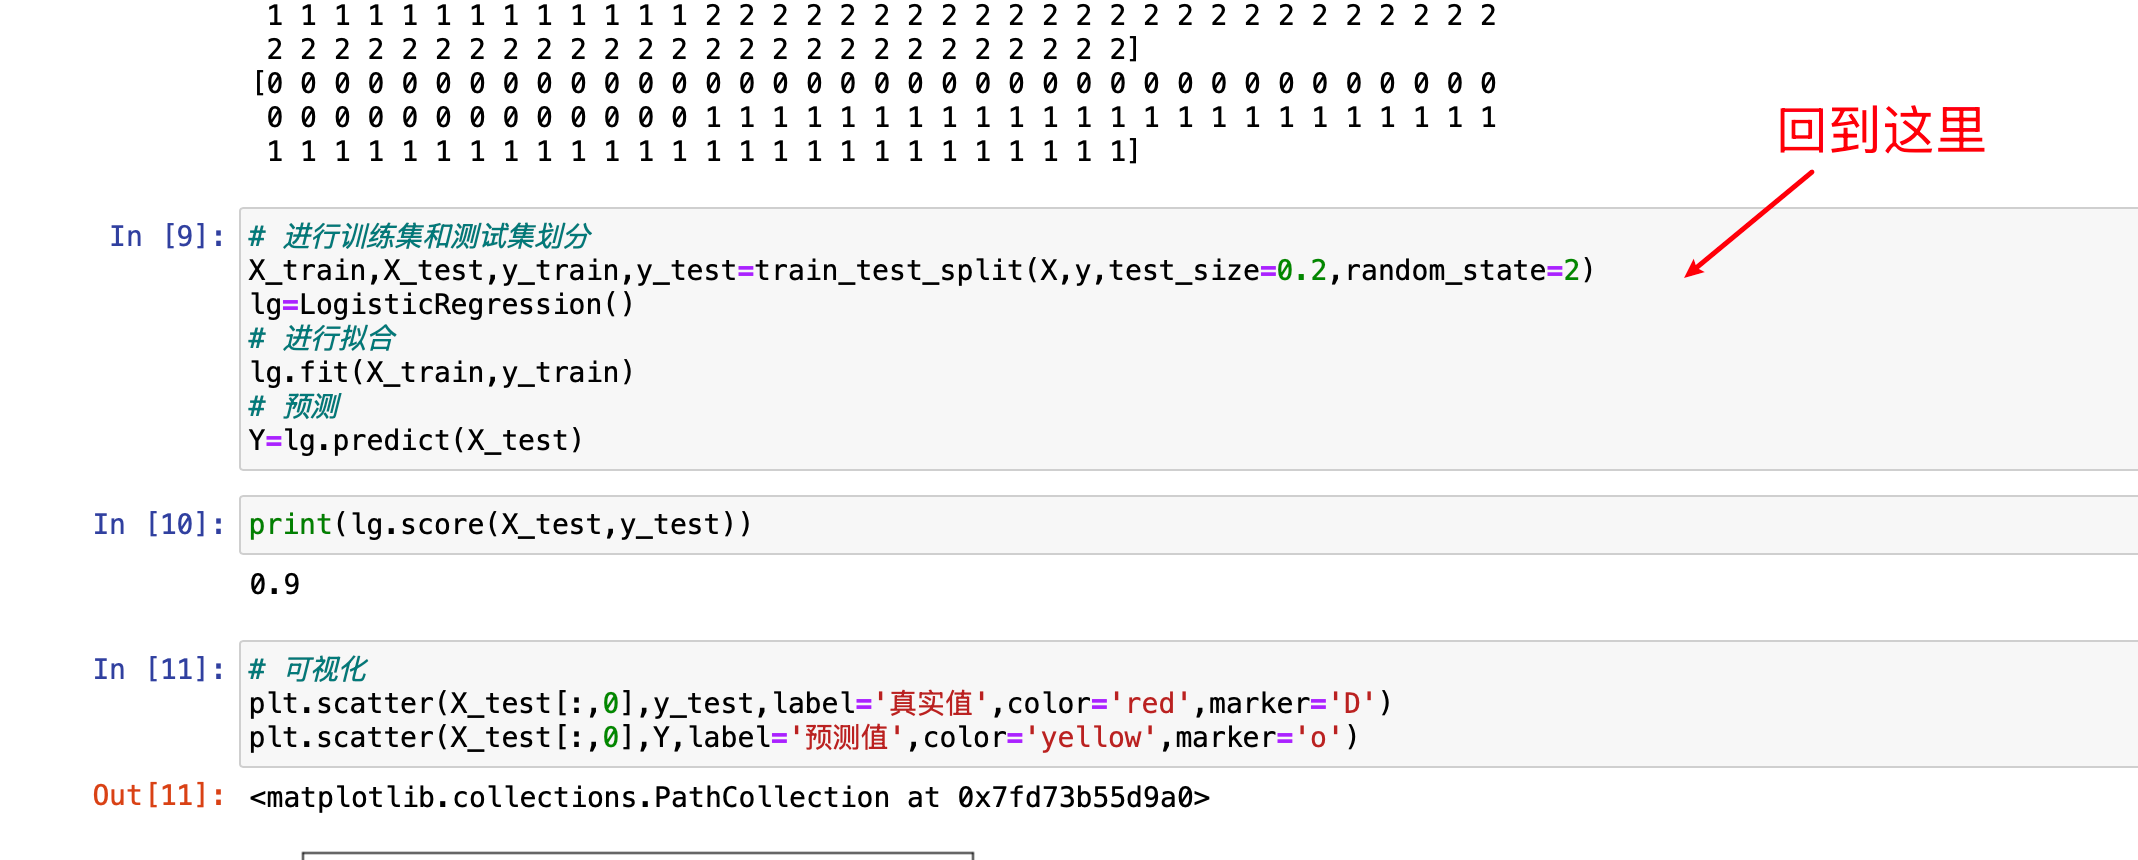This screenshot has height=860, width=2138.
Task: Click the Y=lg.predict(X_test) line
Action: coord(416,441)
